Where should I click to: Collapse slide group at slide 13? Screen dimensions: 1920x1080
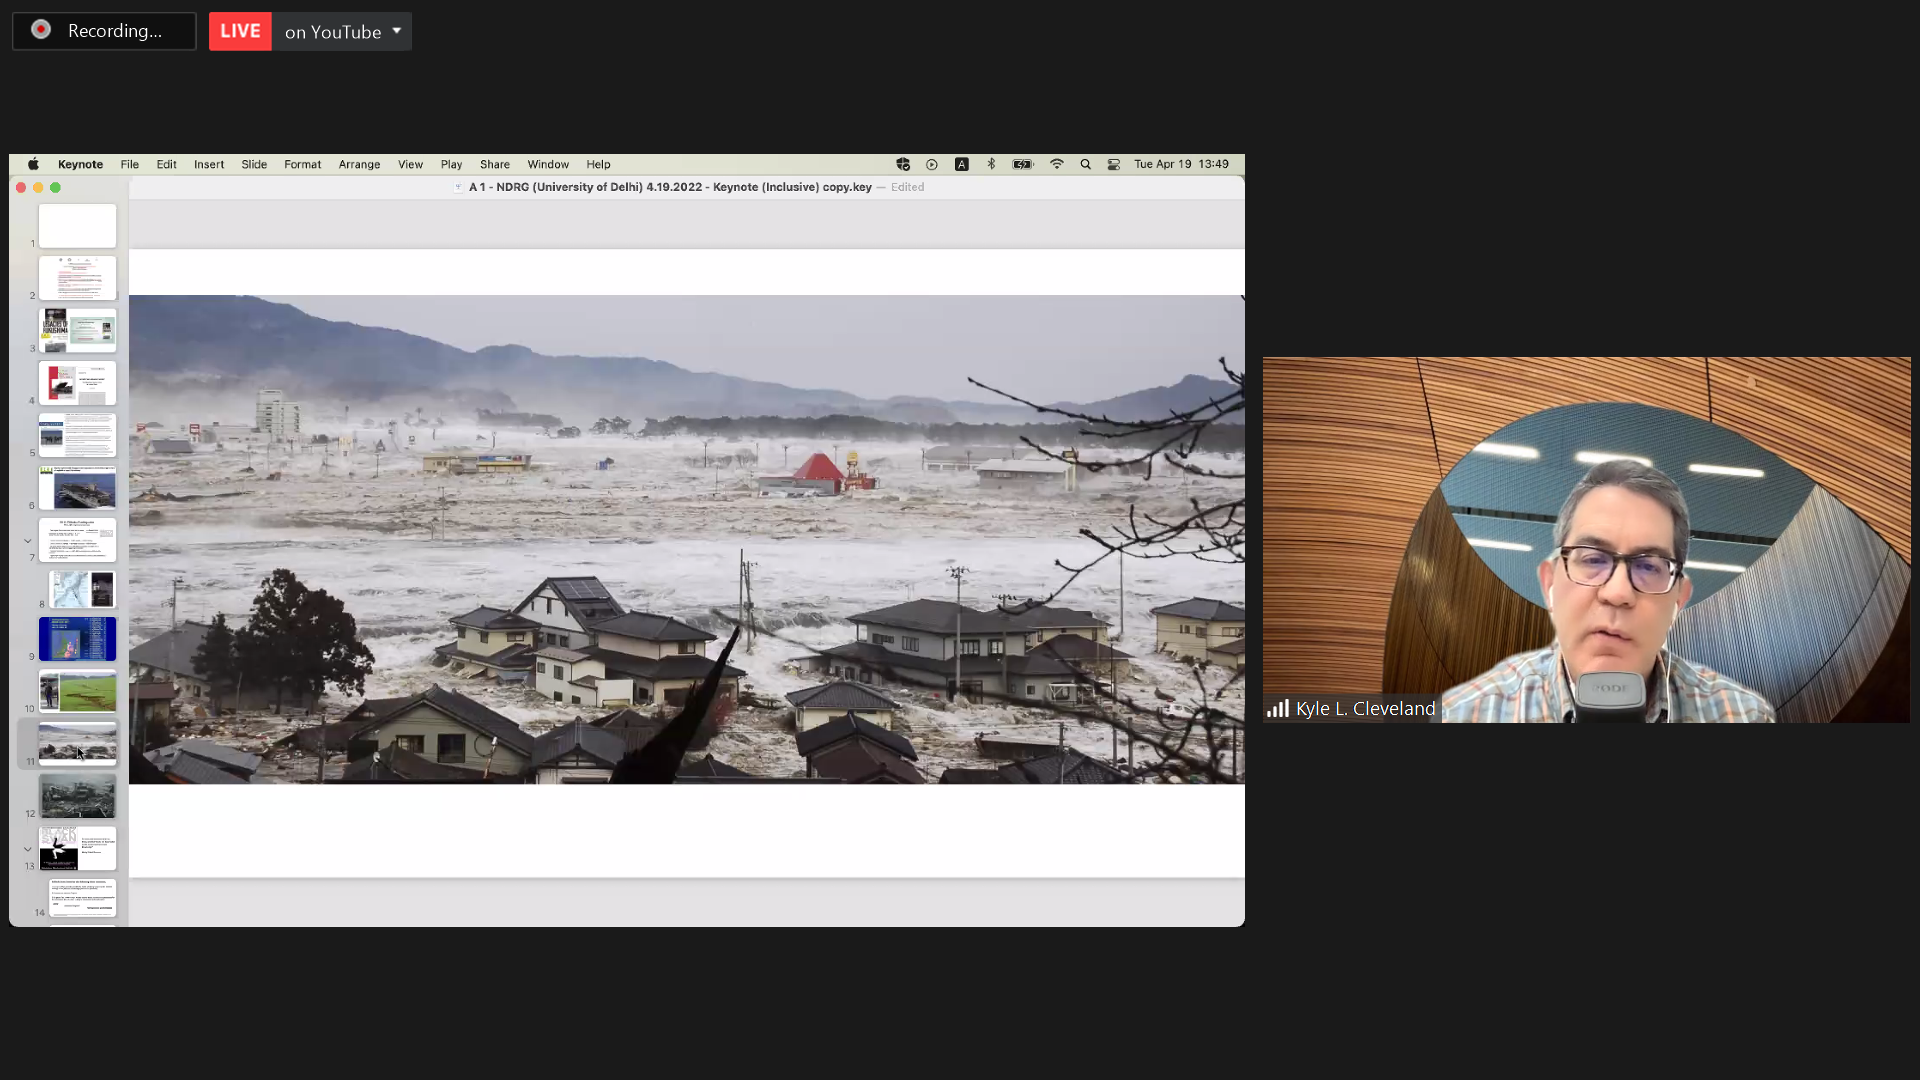(x=27, y=849)
